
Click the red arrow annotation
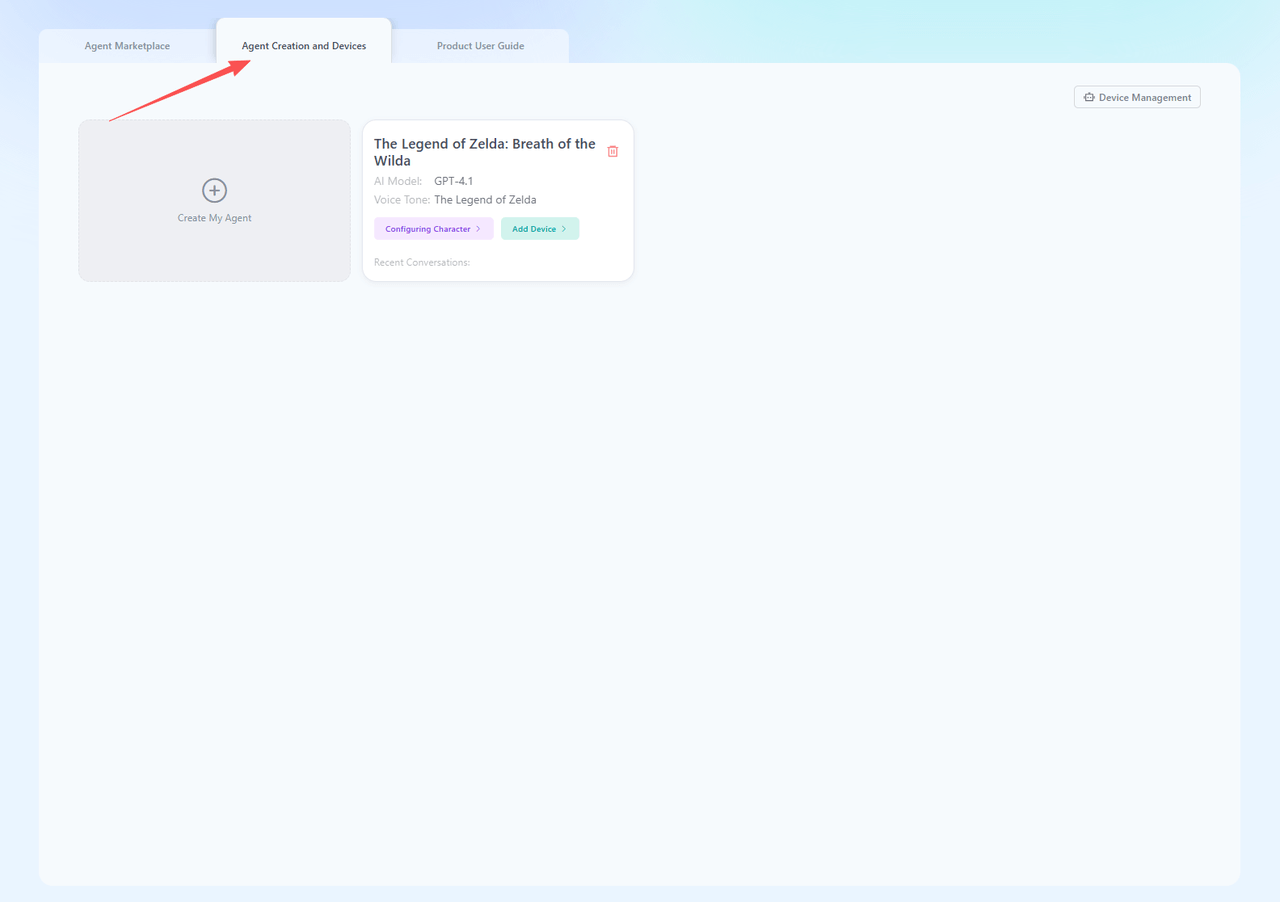click(180, 91)
